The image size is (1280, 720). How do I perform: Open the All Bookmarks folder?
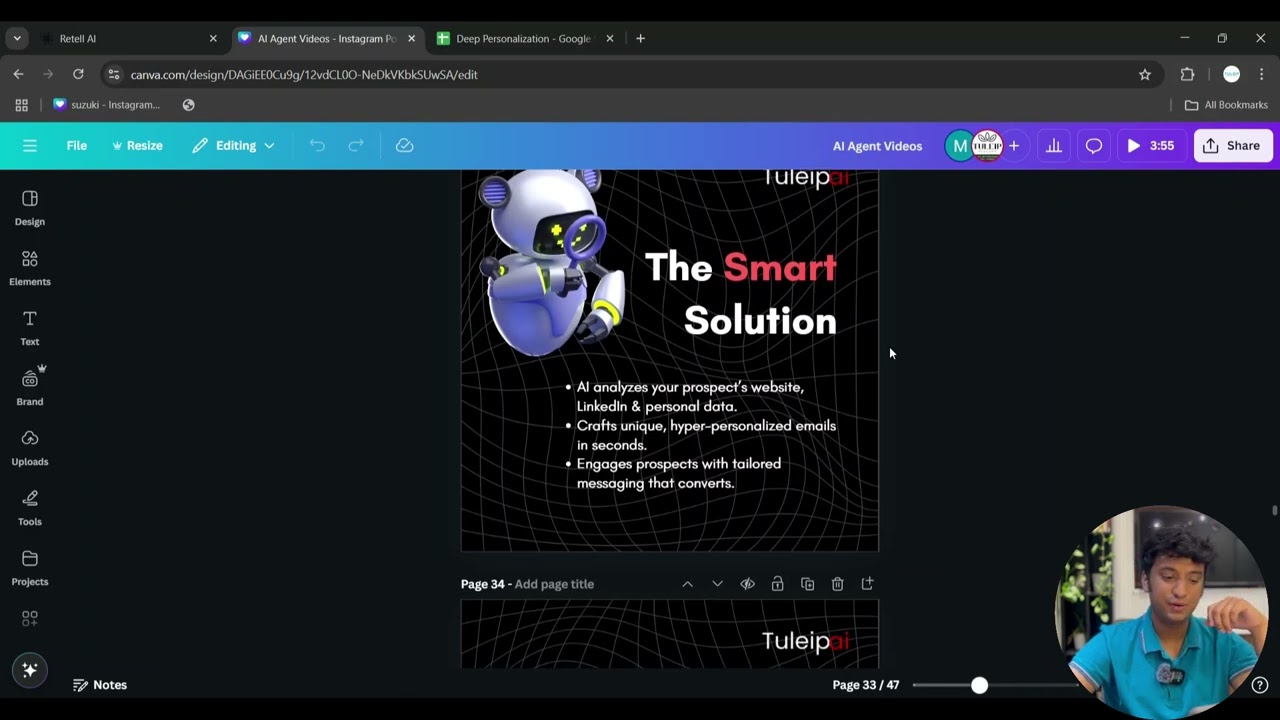1226,105
